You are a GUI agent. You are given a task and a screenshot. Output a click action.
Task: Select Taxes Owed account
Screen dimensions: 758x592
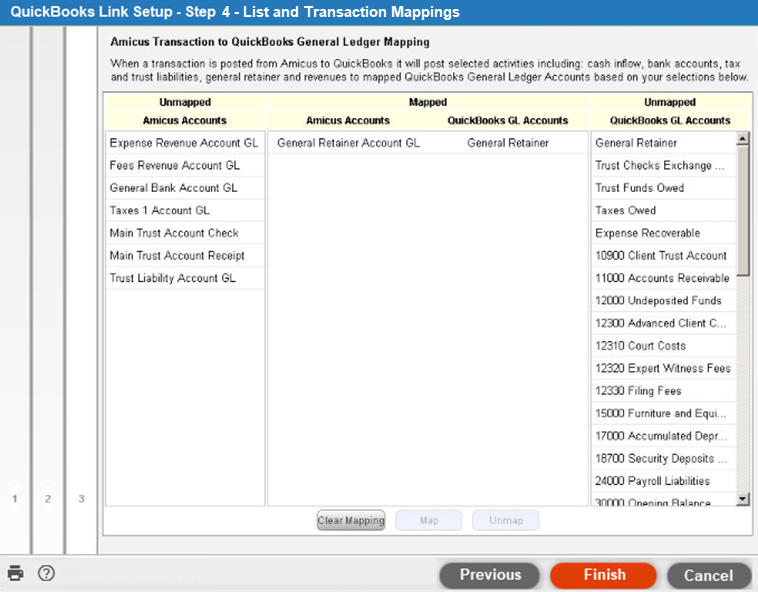pyautogui.click(x=663, y=210)
